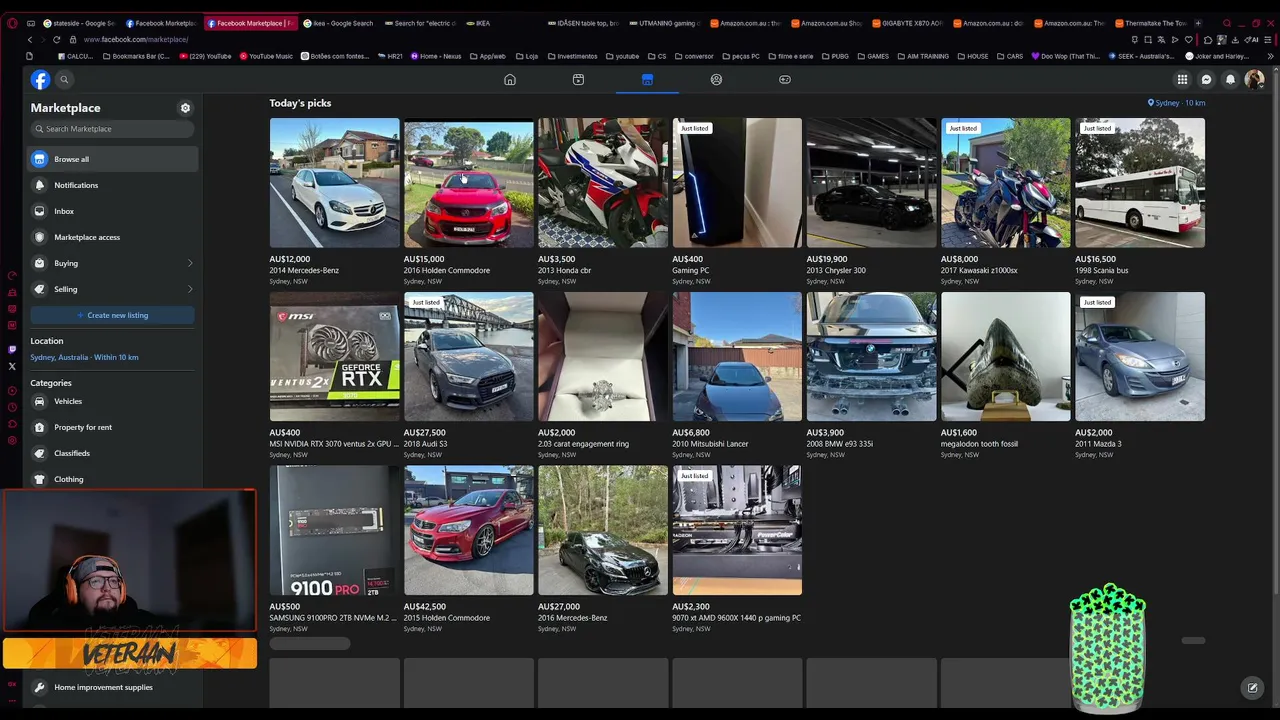Open the new message compose icon
Viewport: 1280px width, 720px height.
1252,687
